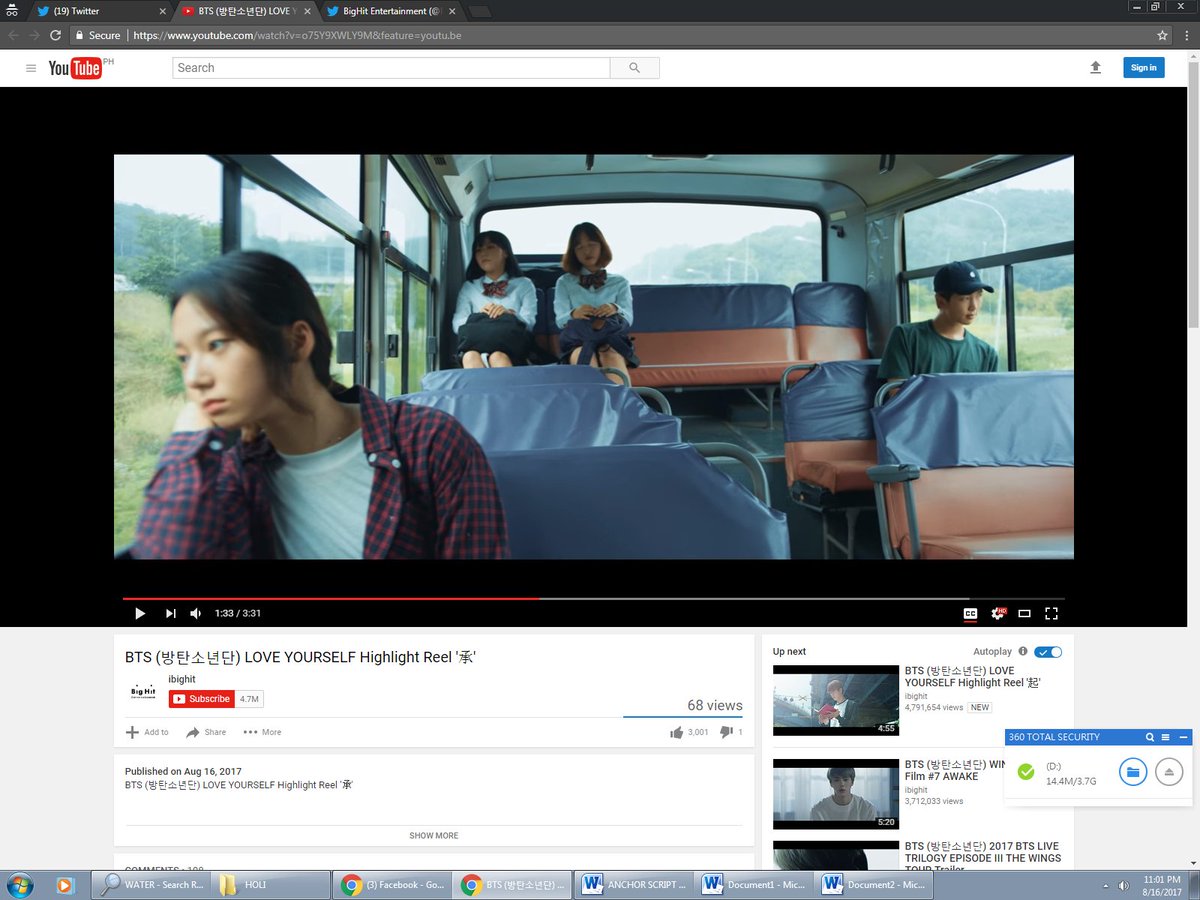Click the green check status icon
This screenshot has width=1200, height=900.
[1025, 772]
